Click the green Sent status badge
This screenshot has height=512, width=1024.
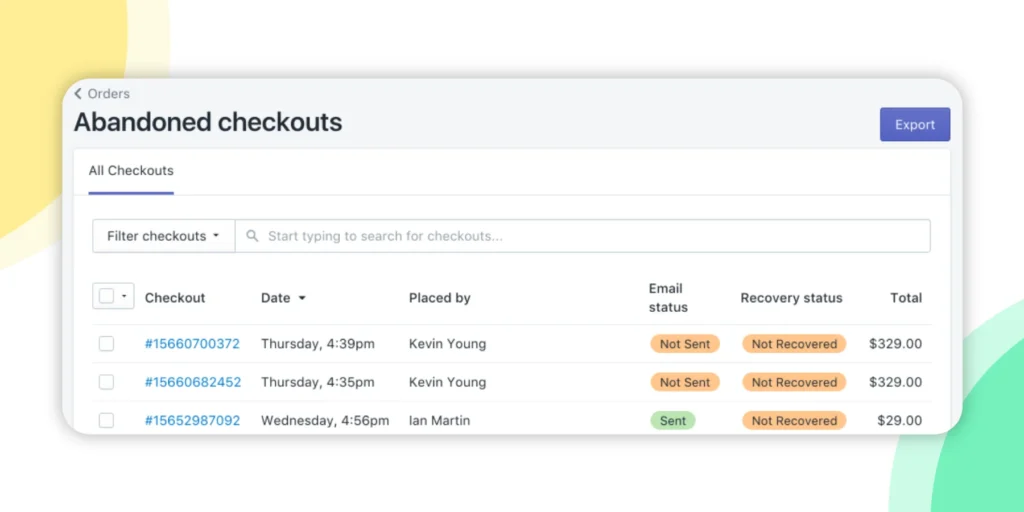point(672,421)
